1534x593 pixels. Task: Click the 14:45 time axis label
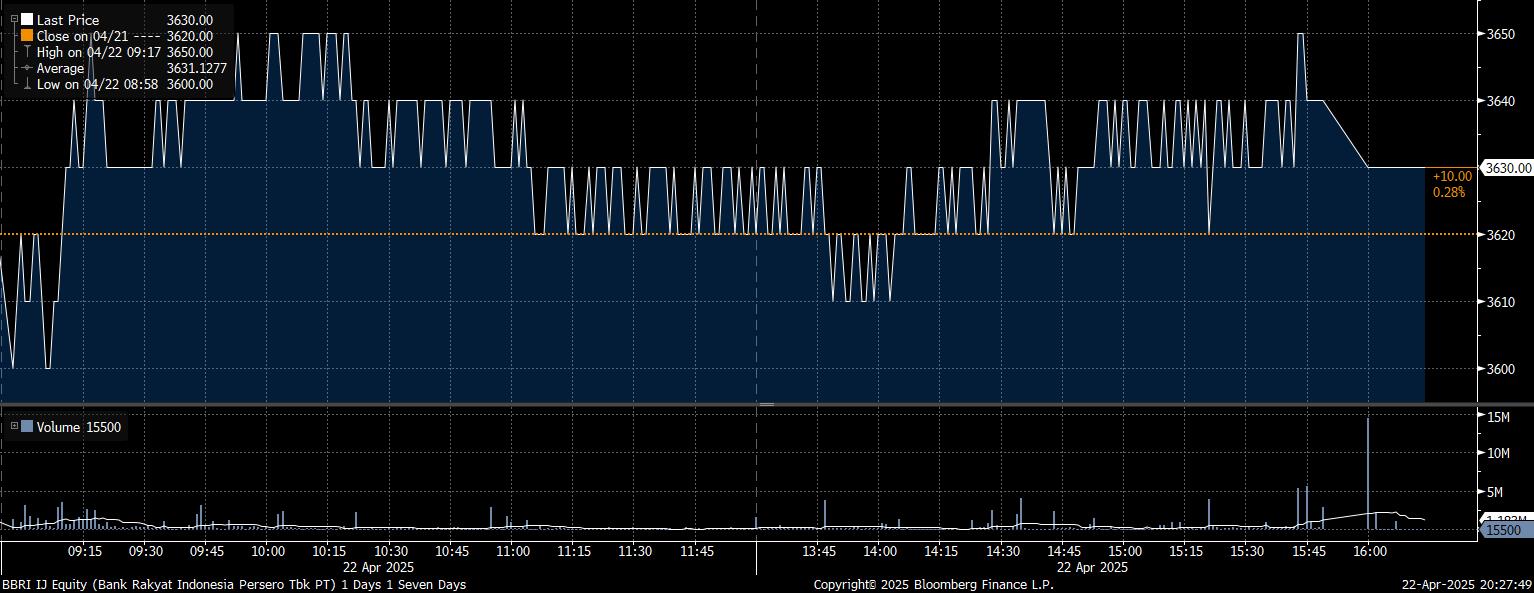click(x=1064, y=551)
